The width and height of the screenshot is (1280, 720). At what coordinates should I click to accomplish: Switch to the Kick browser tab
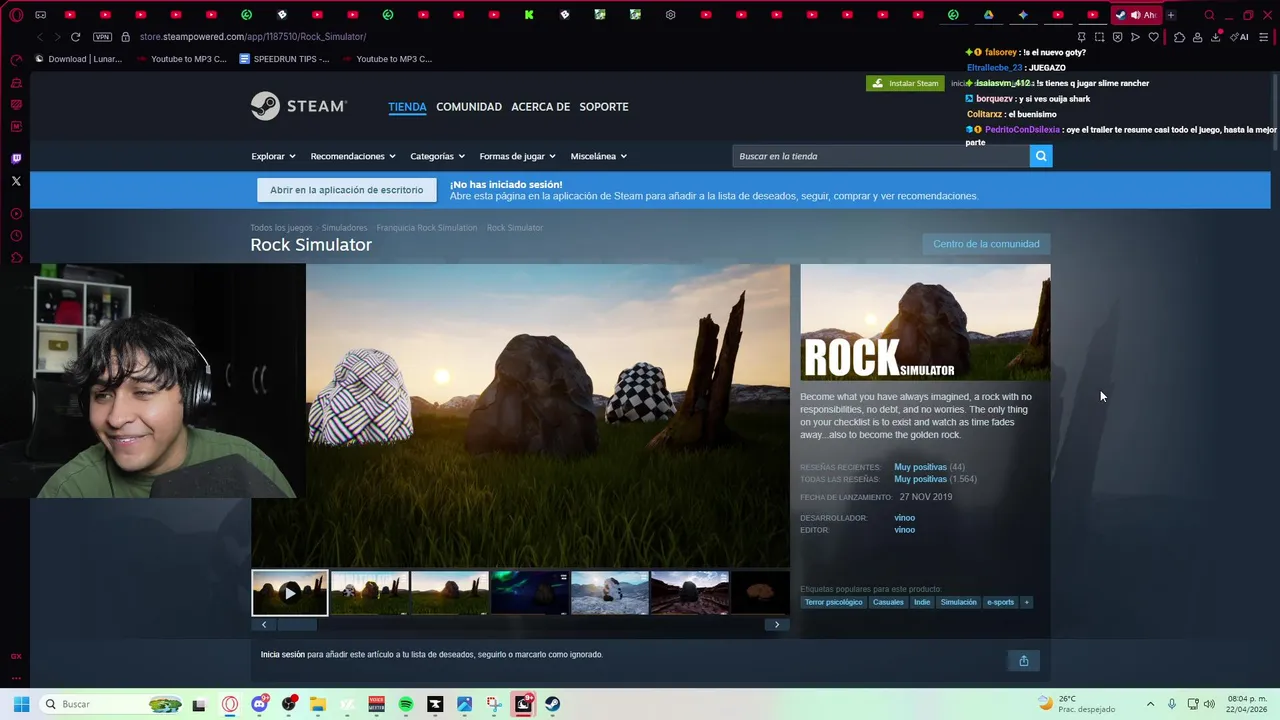pyautogui.click(x=529, y=15)
